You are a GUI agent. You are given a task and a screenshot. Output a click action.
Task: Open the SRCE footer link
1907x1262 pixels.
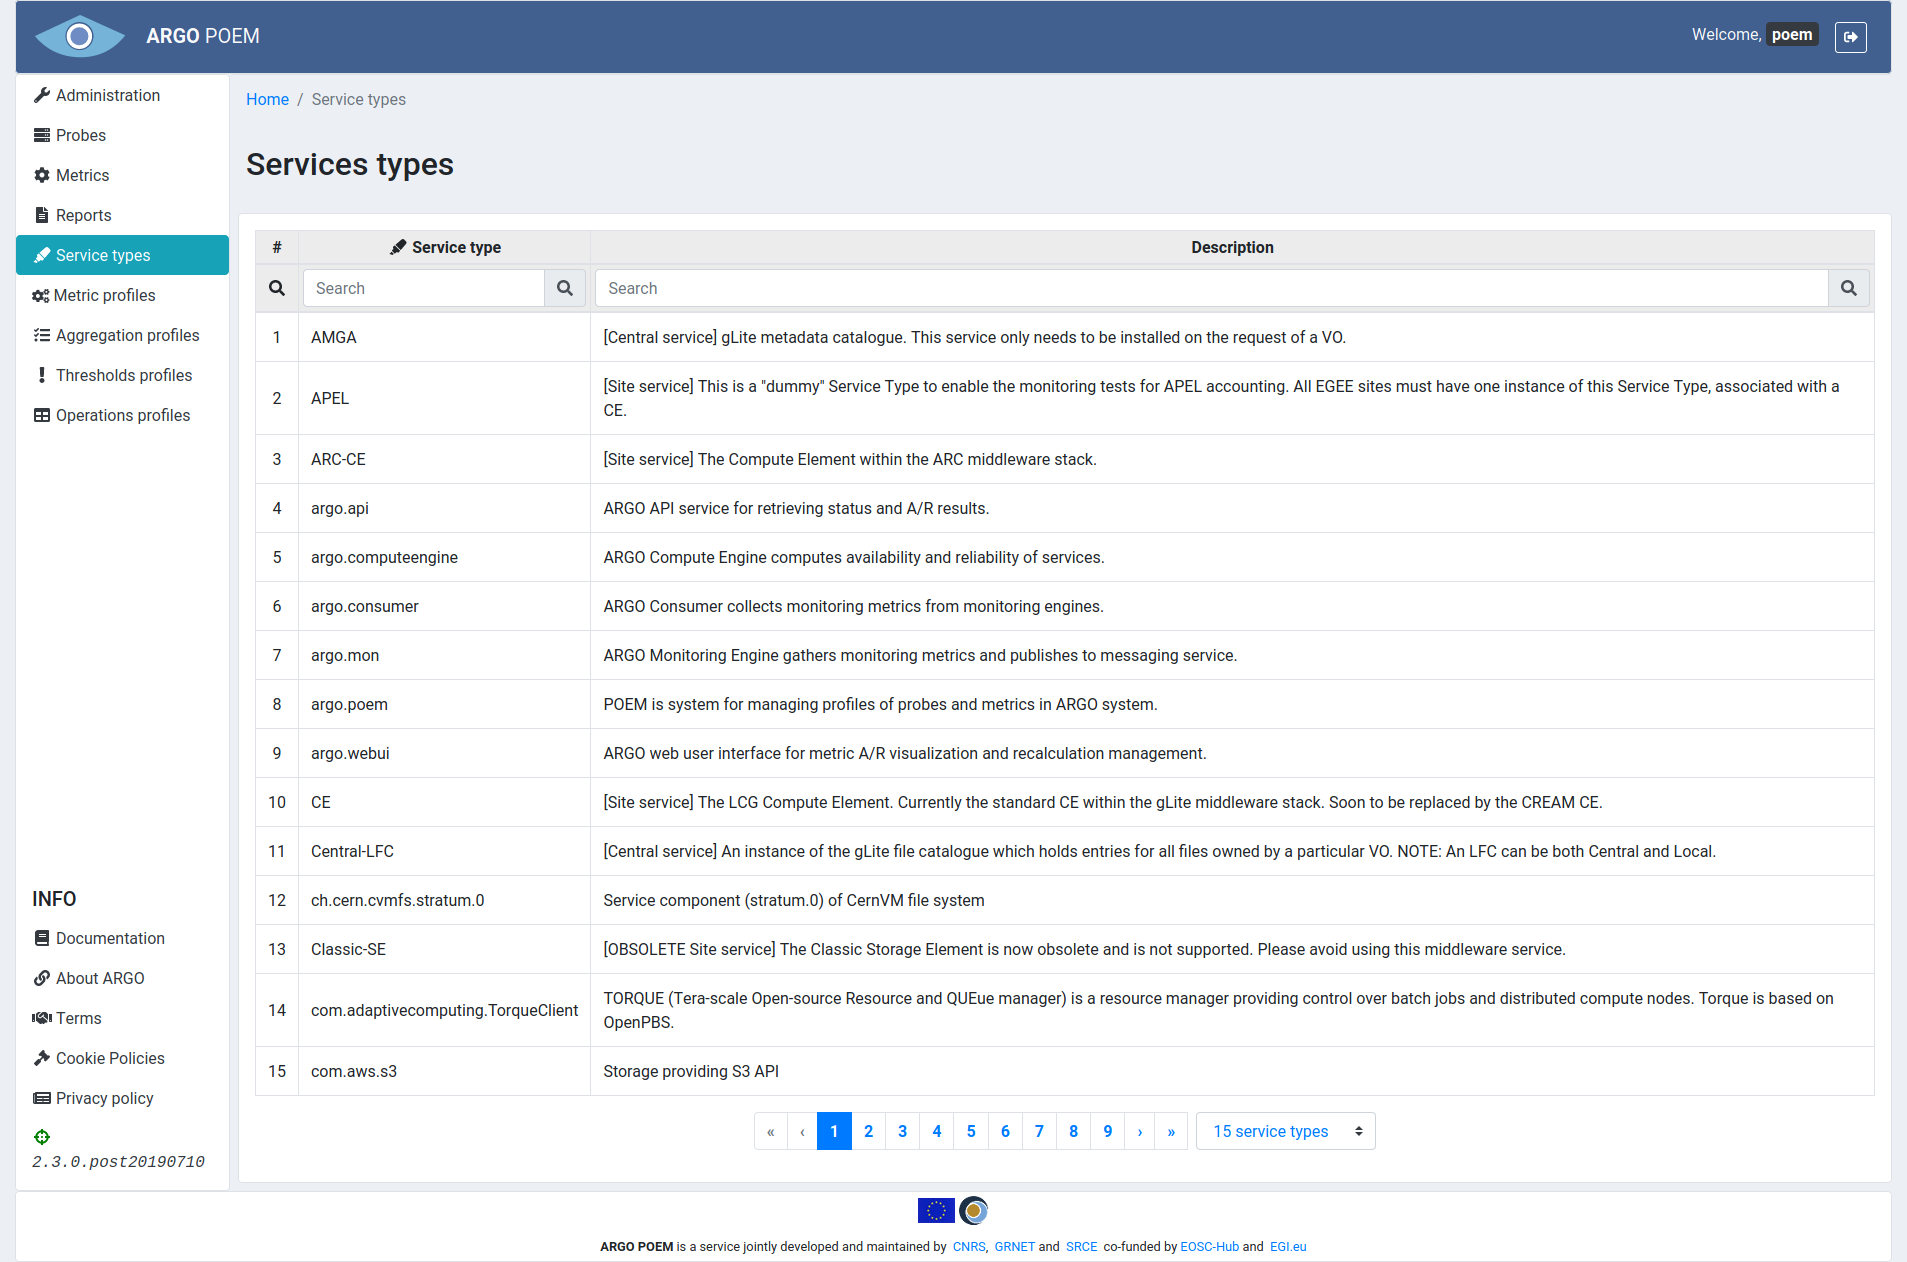(x=1081, y=1247)
